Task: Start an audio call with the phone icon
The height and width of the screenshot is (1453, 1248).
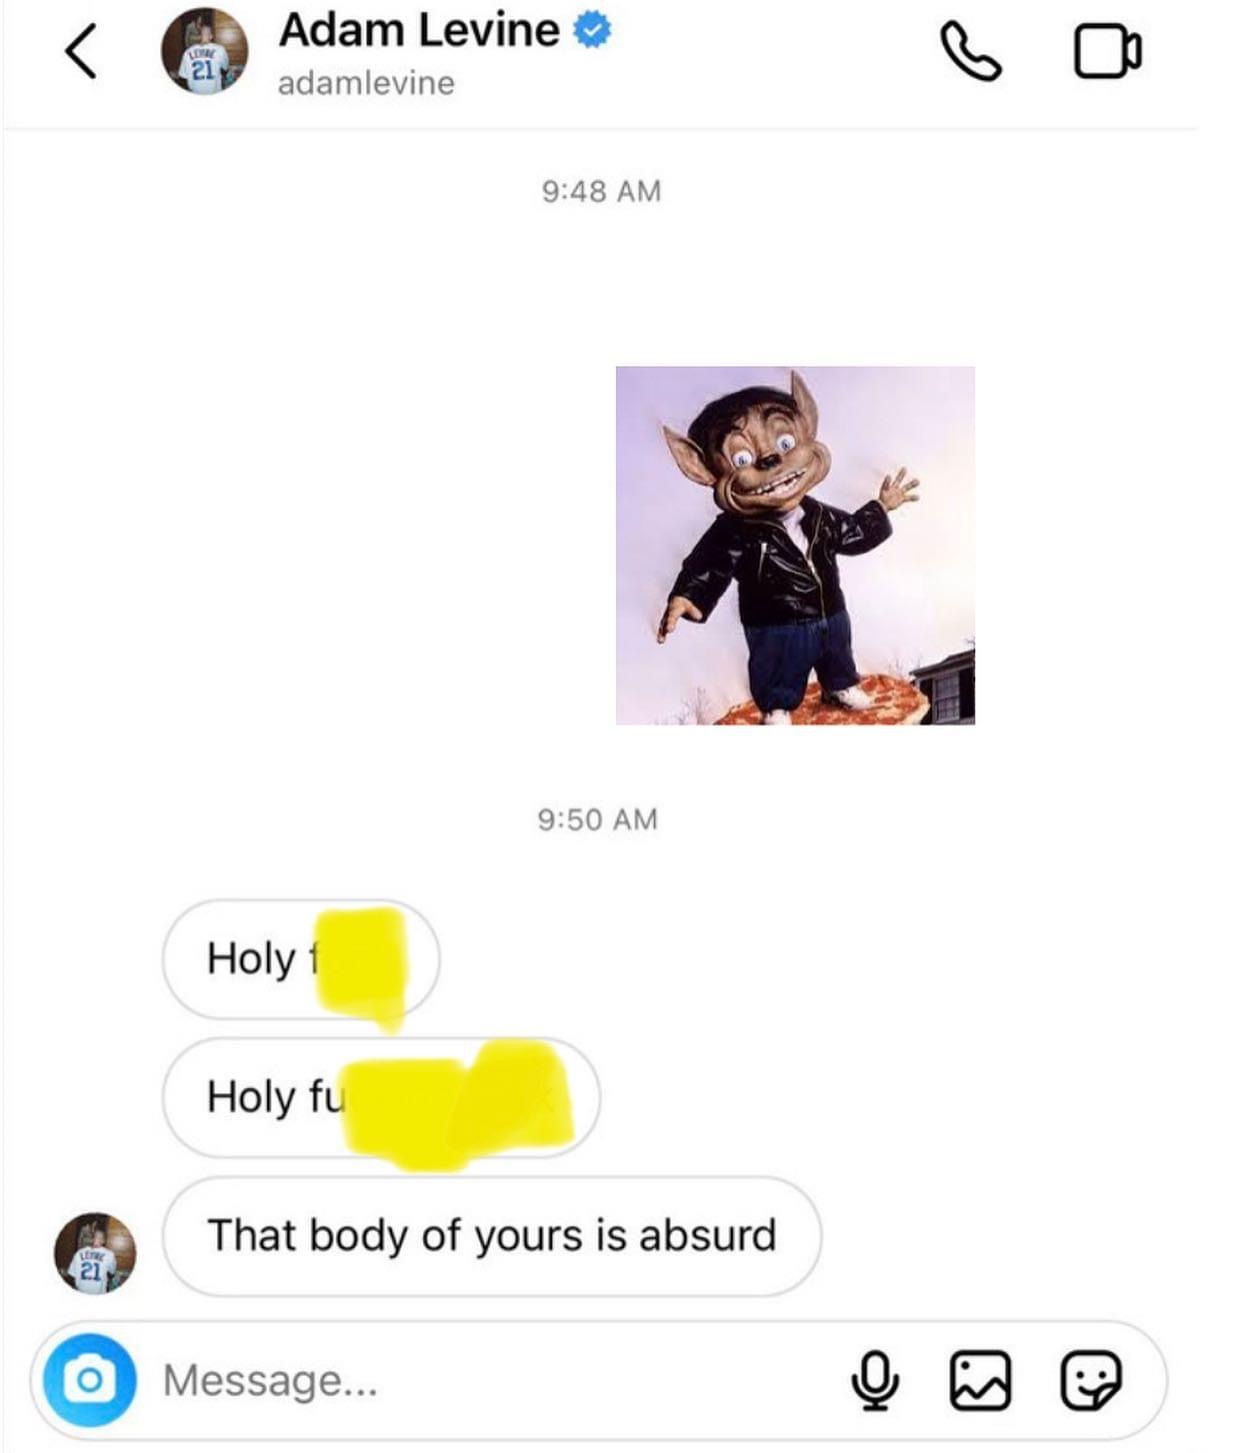Action: [970, 52]
